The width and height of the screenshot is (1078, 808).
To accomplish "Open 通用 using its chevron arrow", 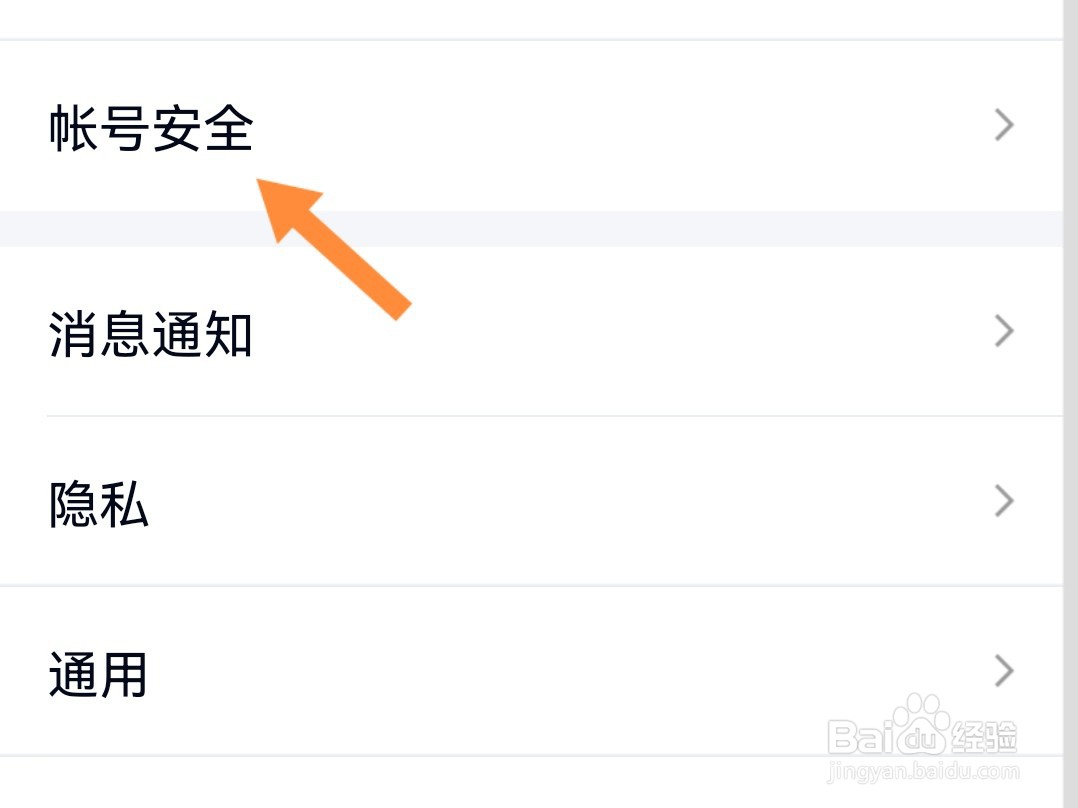I will pos(1003,671).
